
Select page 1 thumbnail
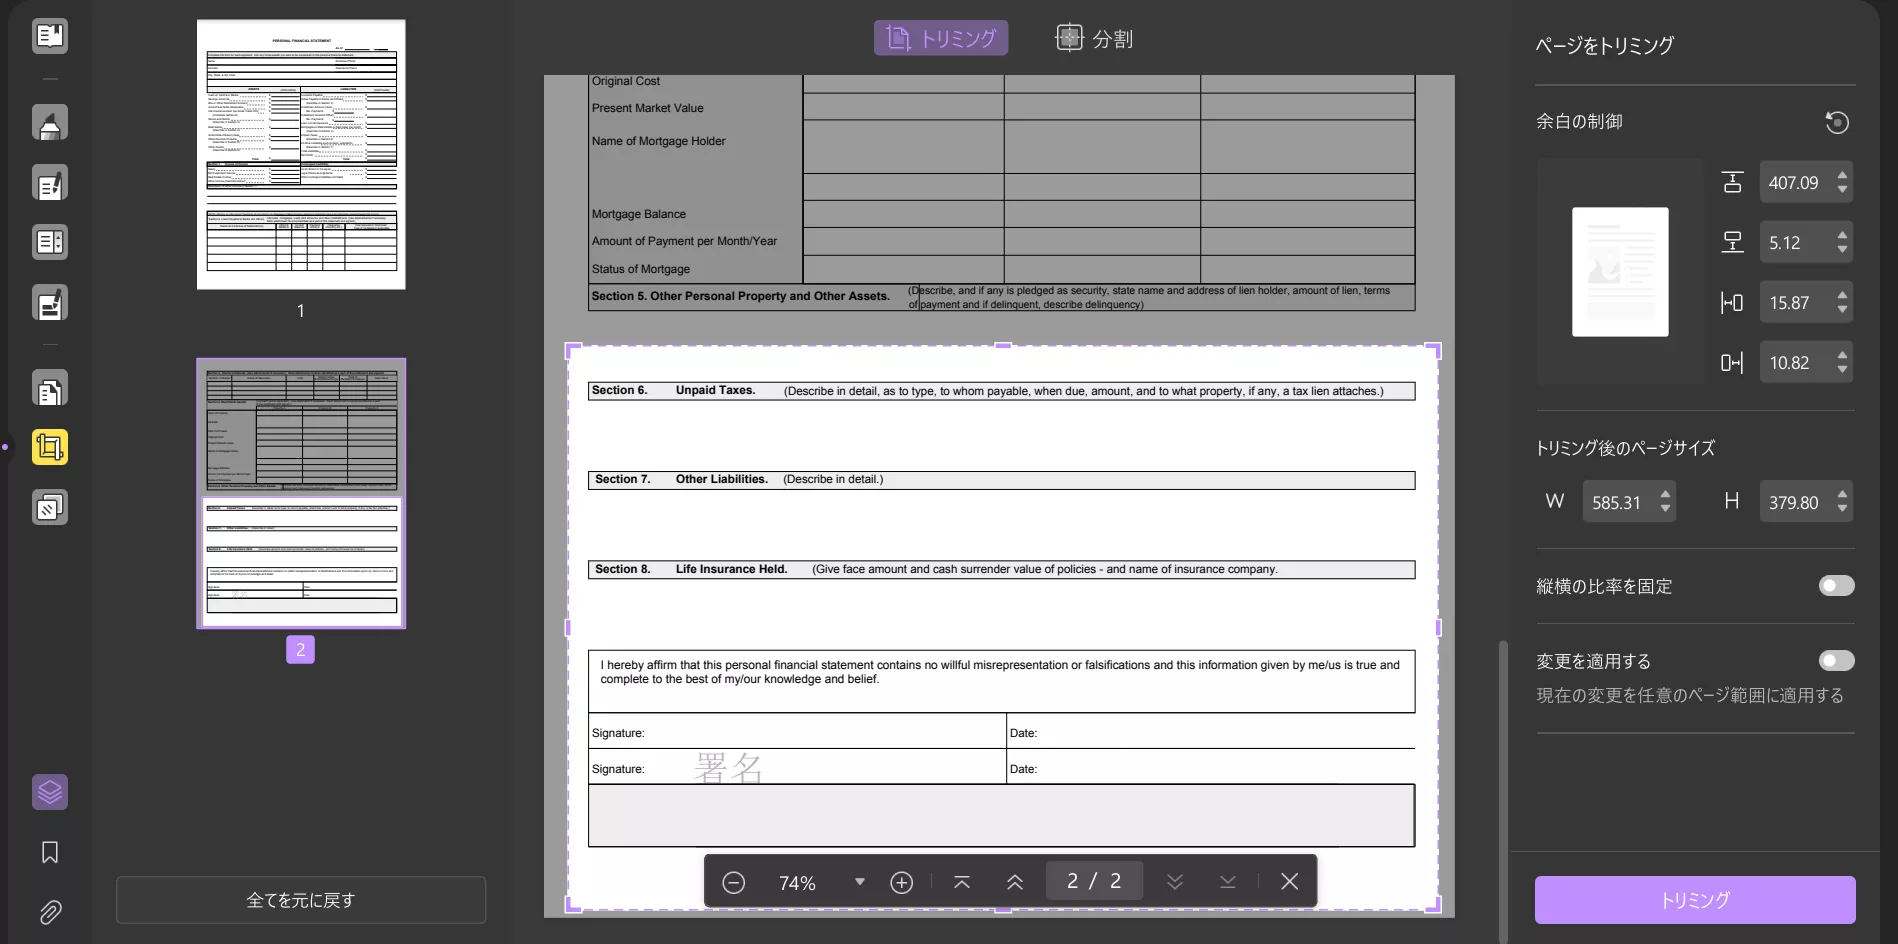tap(301, 155)
